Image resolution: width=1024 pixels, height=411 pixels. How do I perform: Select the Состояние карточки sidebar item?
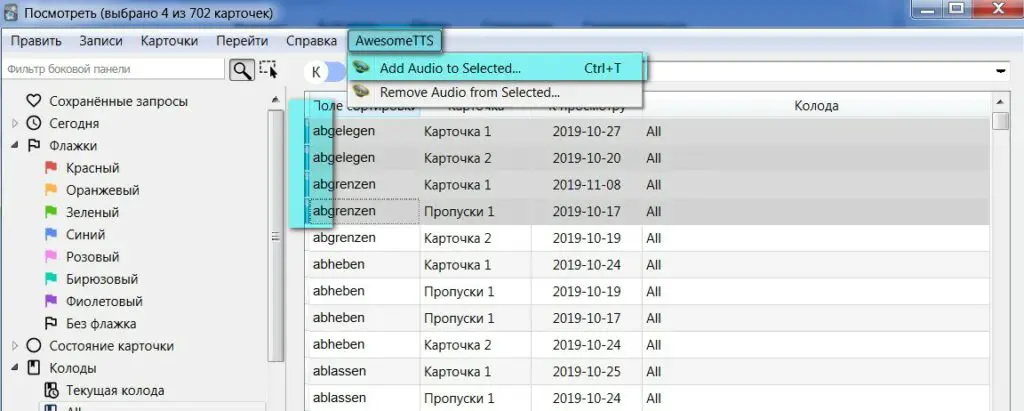(99, 346)
